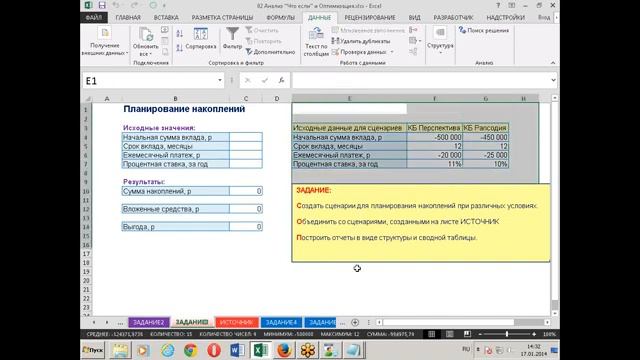Open the РЕЦЕНЗИРОВАНИЕ tab
Viewport: 640px width, 360px height.
(370, 18)
